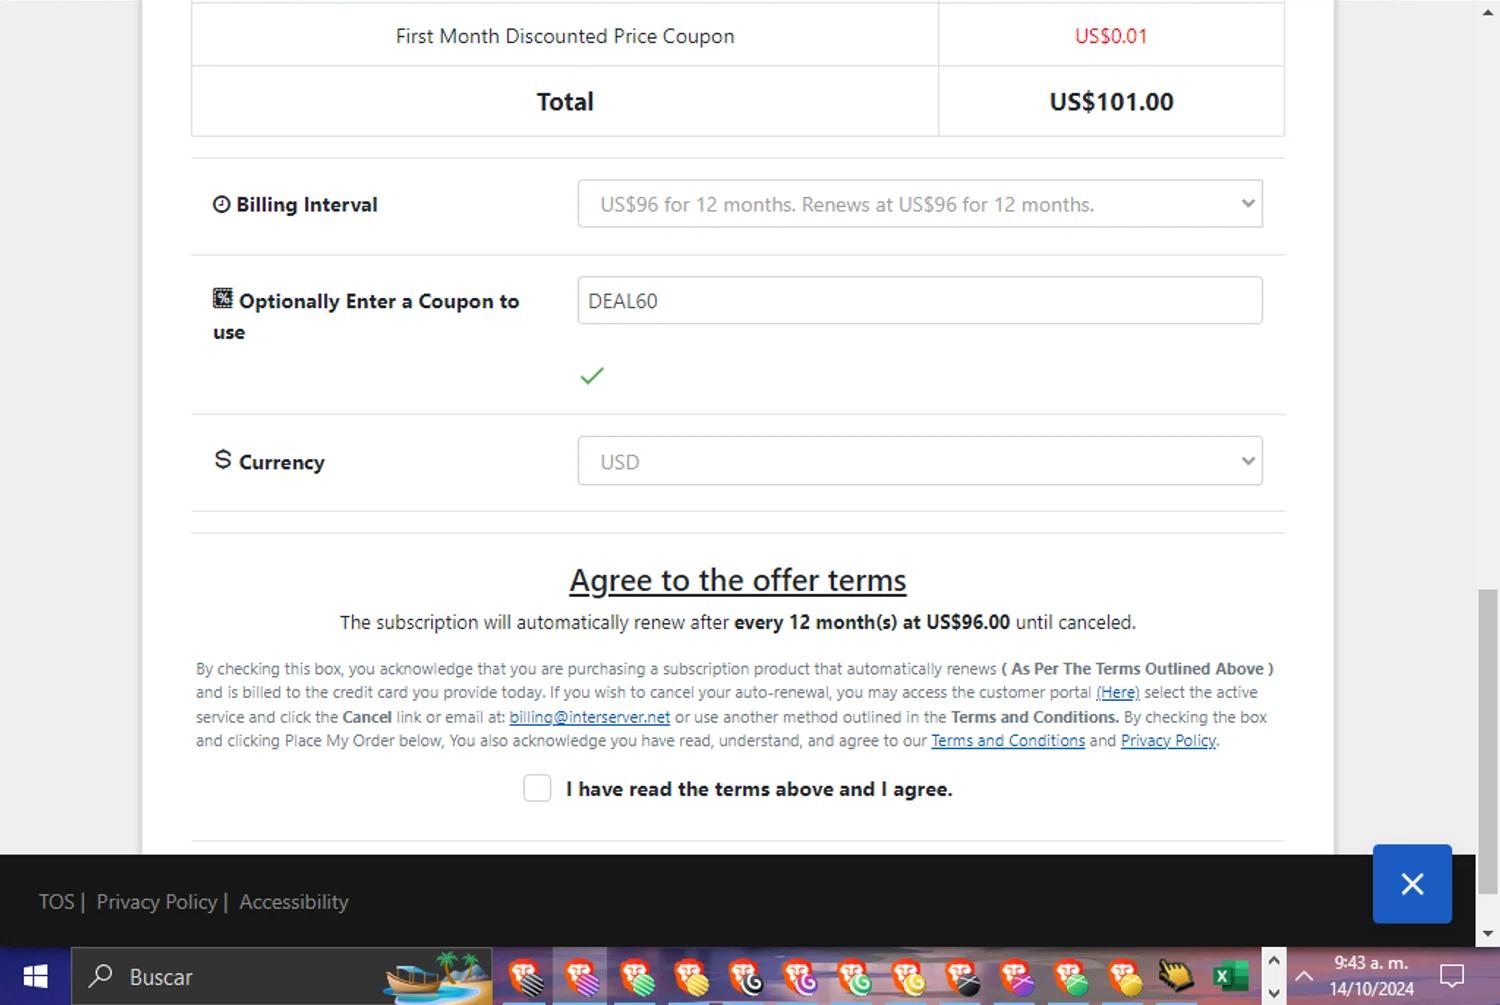
Task: Open the taskbar clock showing 9:43 a. m.
Action: 1371,976
